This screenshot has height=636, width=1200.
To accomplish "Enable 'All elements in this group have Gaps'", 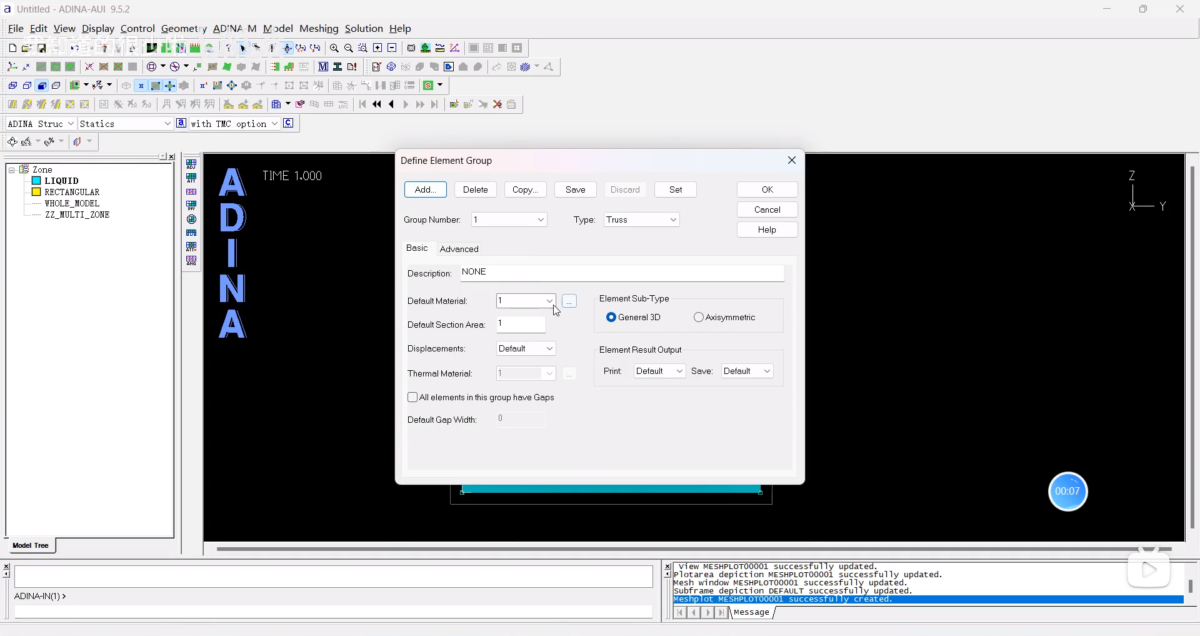I will tap(412, 397).
